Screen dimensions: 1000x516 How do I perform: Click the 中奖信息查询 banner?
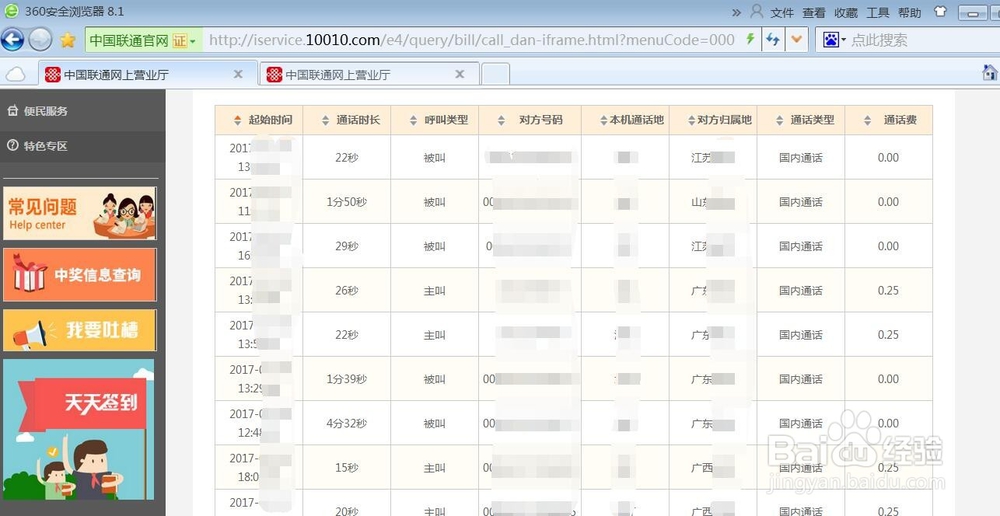click(x=80, y=274)
